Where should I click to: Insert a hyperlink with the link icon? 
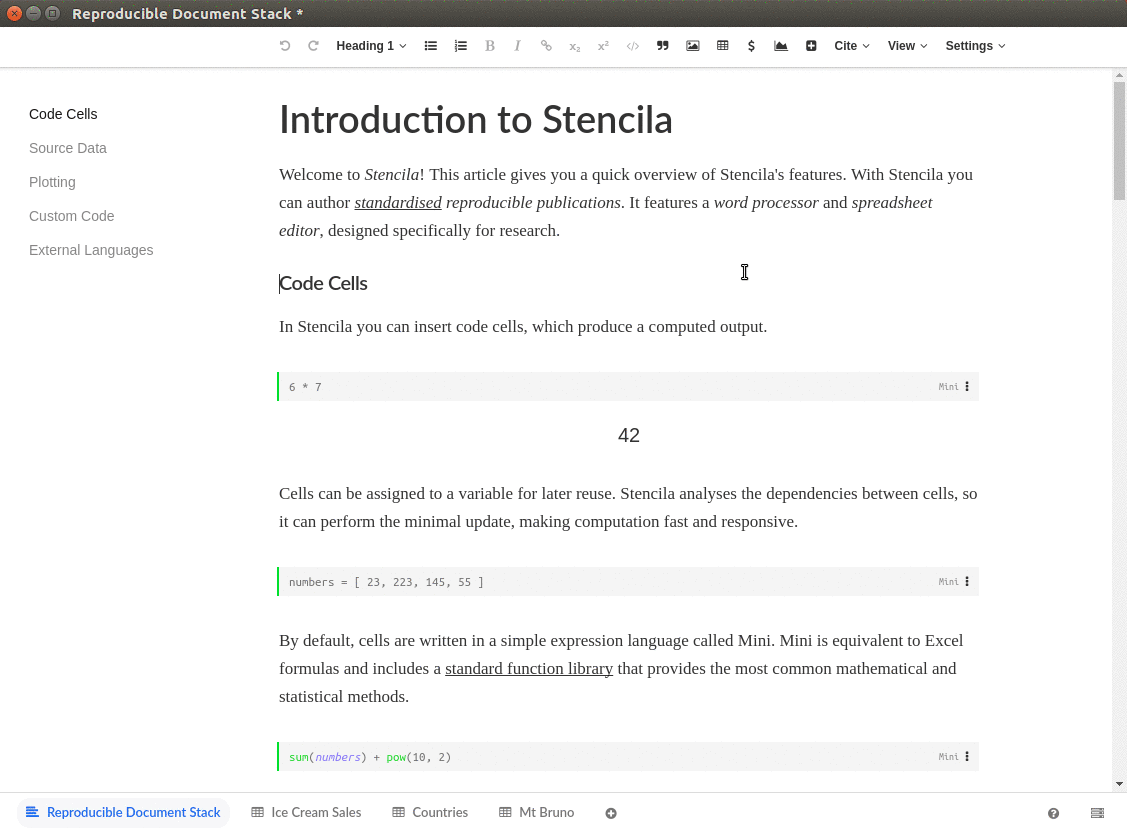click(546, 45)
